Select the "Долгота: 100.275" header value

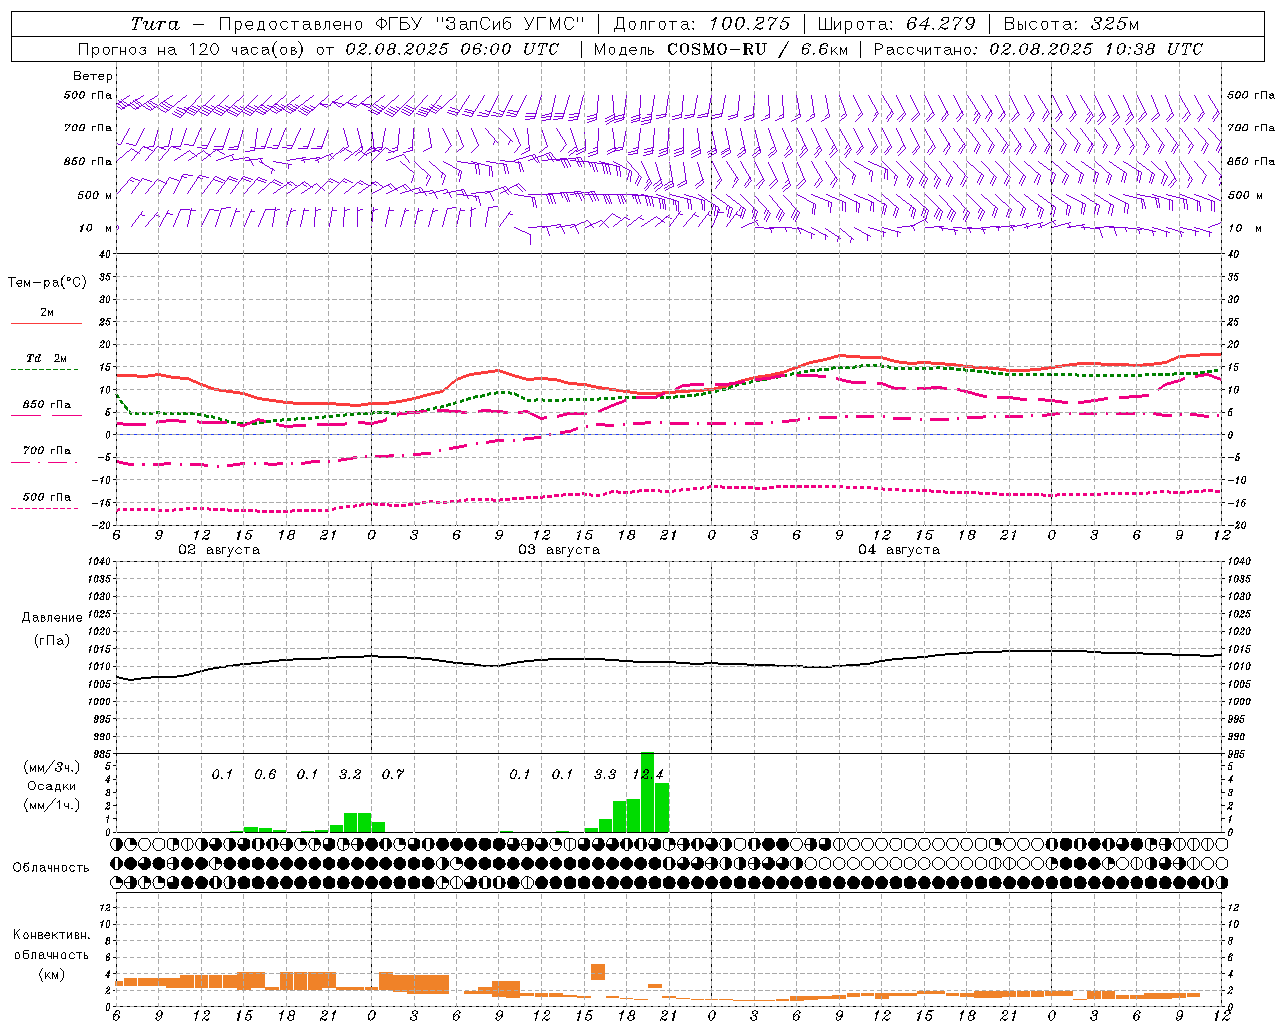coord(702,24)
